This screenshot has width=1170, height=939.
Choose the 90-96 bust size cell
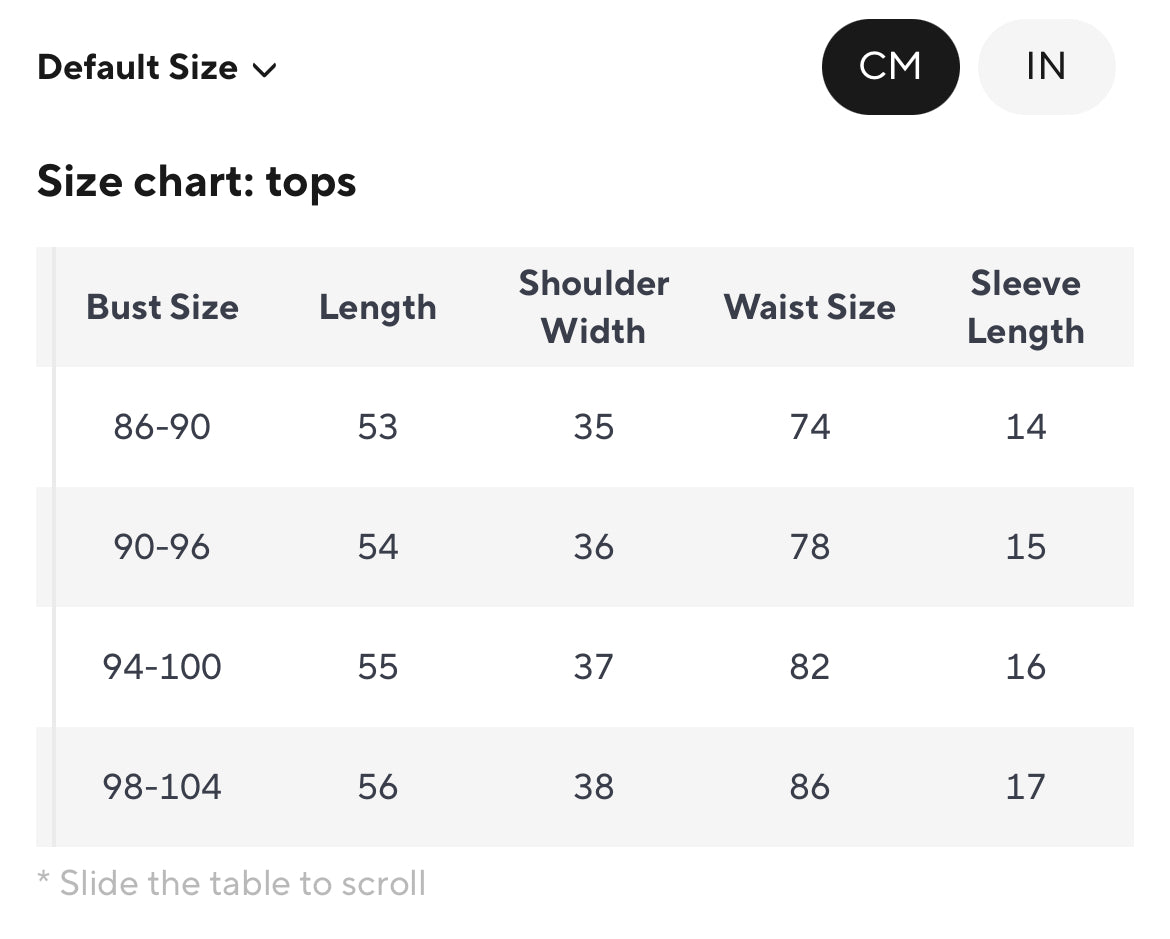tap(162, 547)
